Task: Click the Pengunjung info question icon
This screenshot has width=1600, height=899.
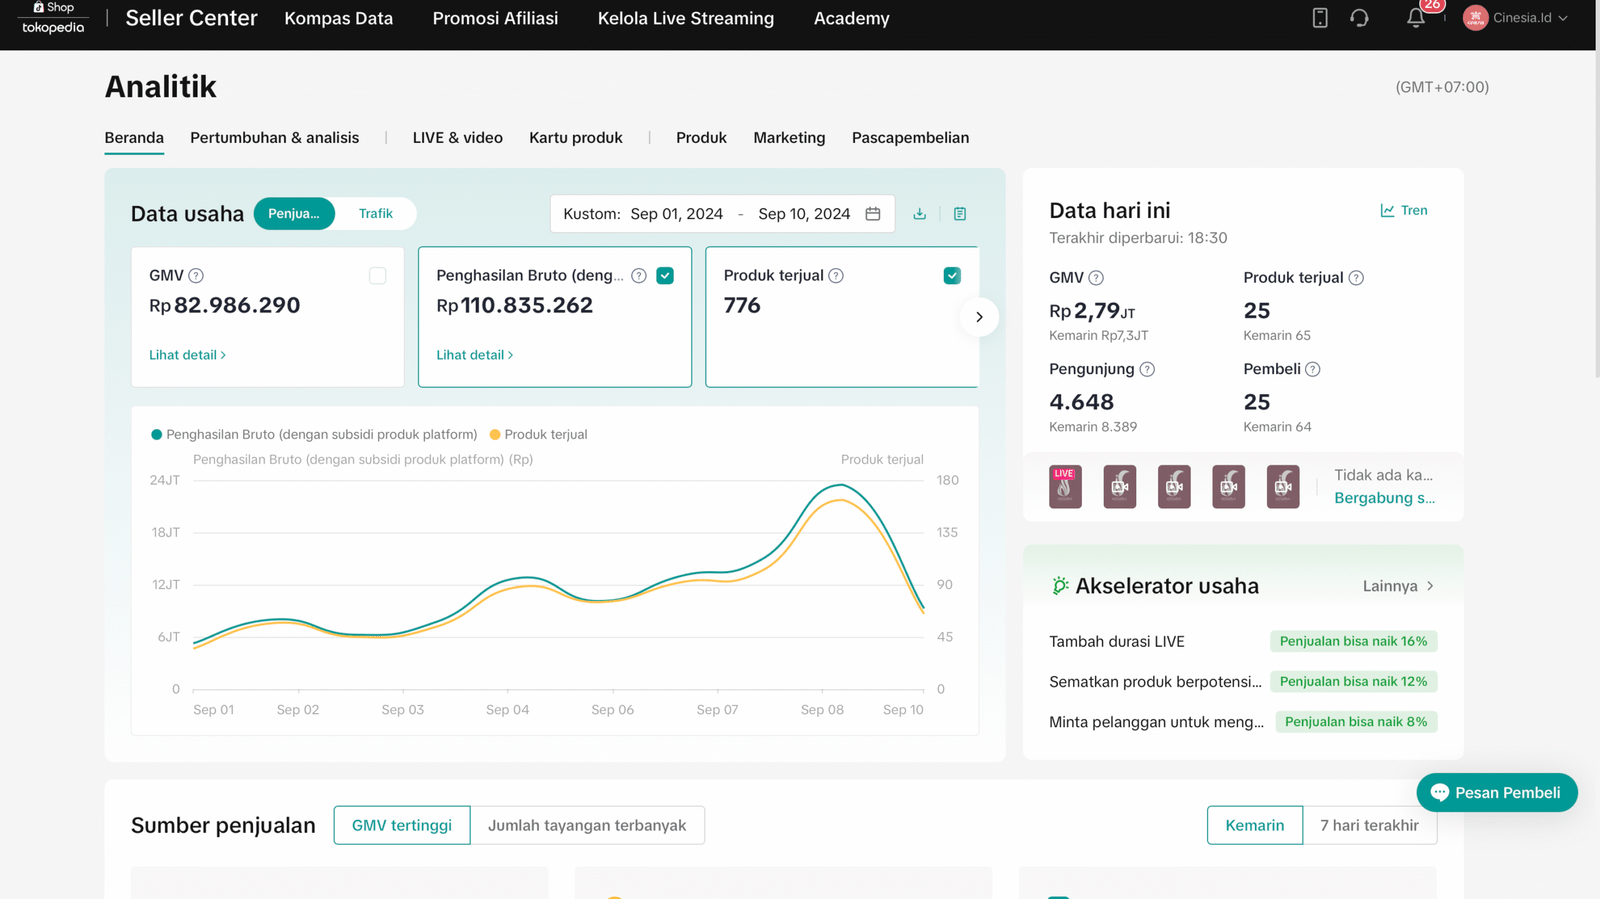Action: pyautogui.click(x=1147, y=370)
